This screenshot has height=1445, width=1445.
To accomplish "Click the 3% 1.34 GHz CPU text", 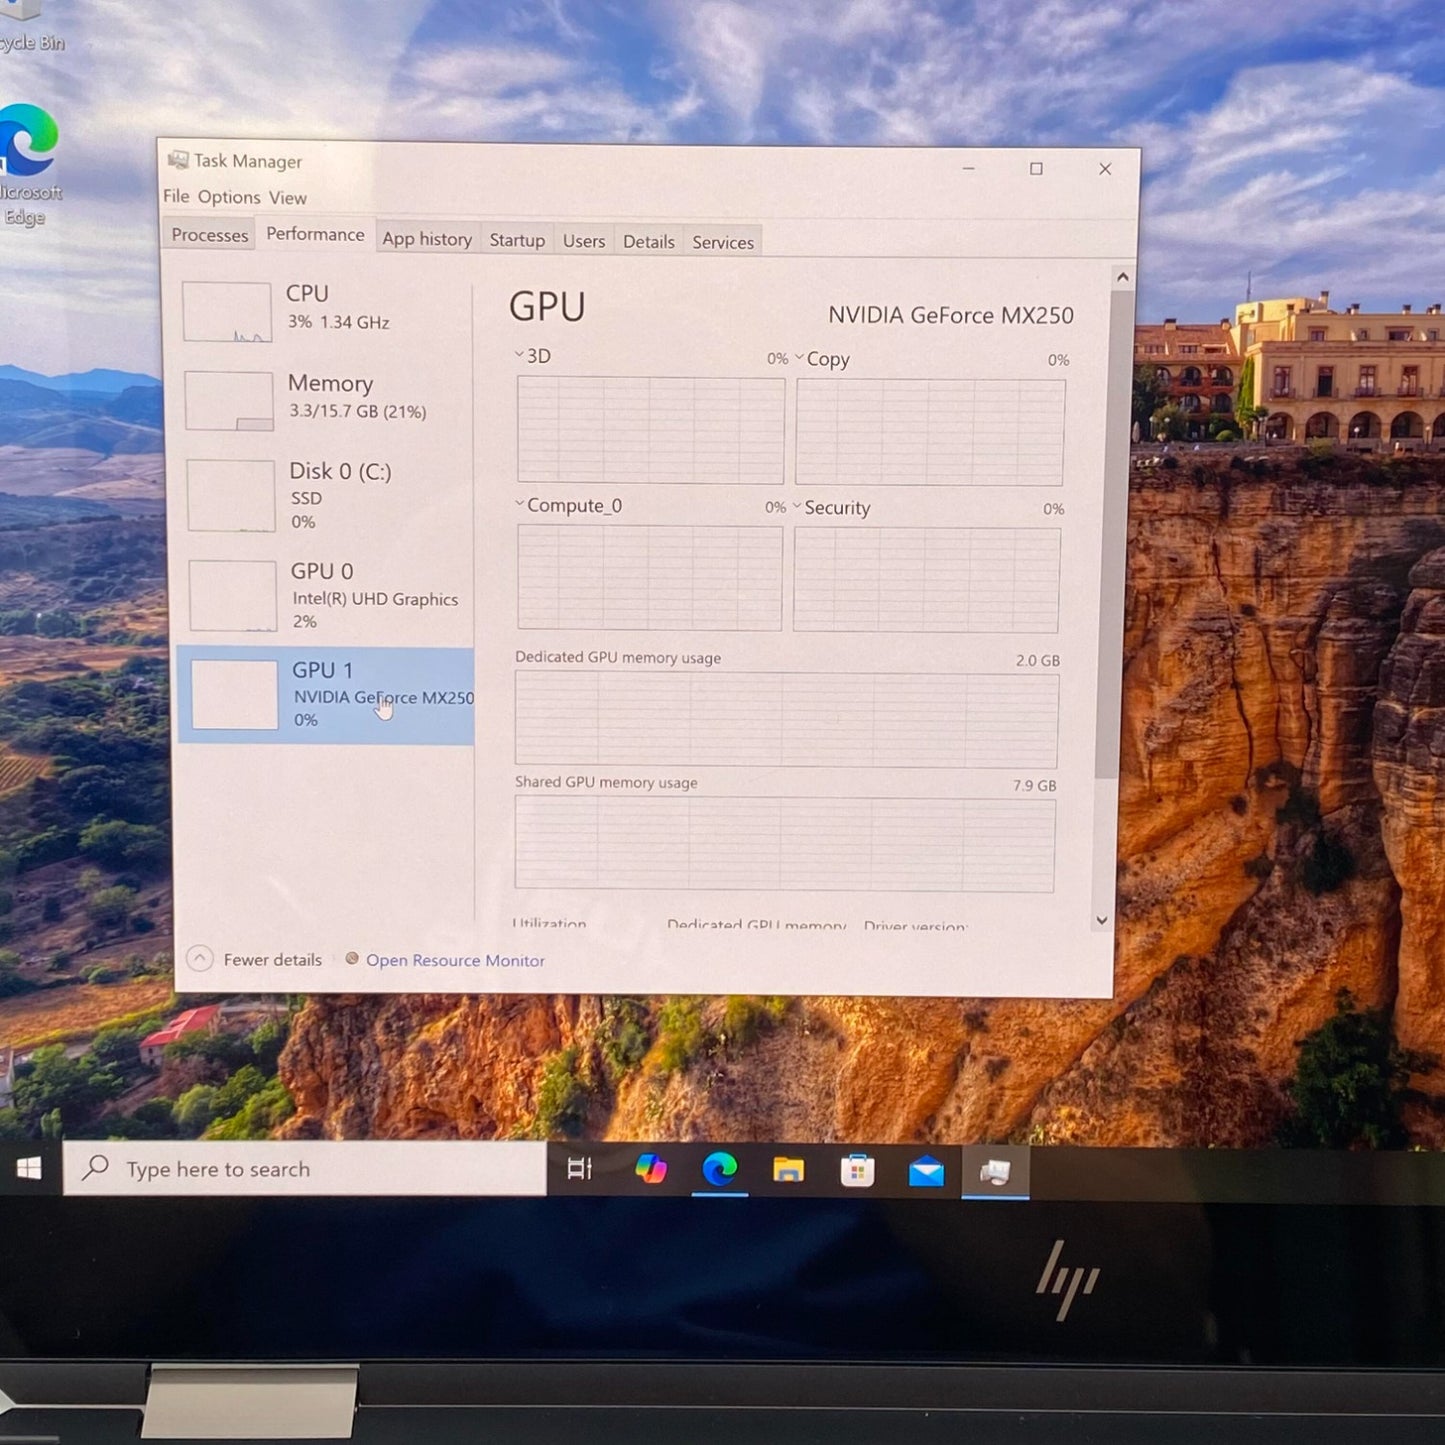I will [339, 322].
